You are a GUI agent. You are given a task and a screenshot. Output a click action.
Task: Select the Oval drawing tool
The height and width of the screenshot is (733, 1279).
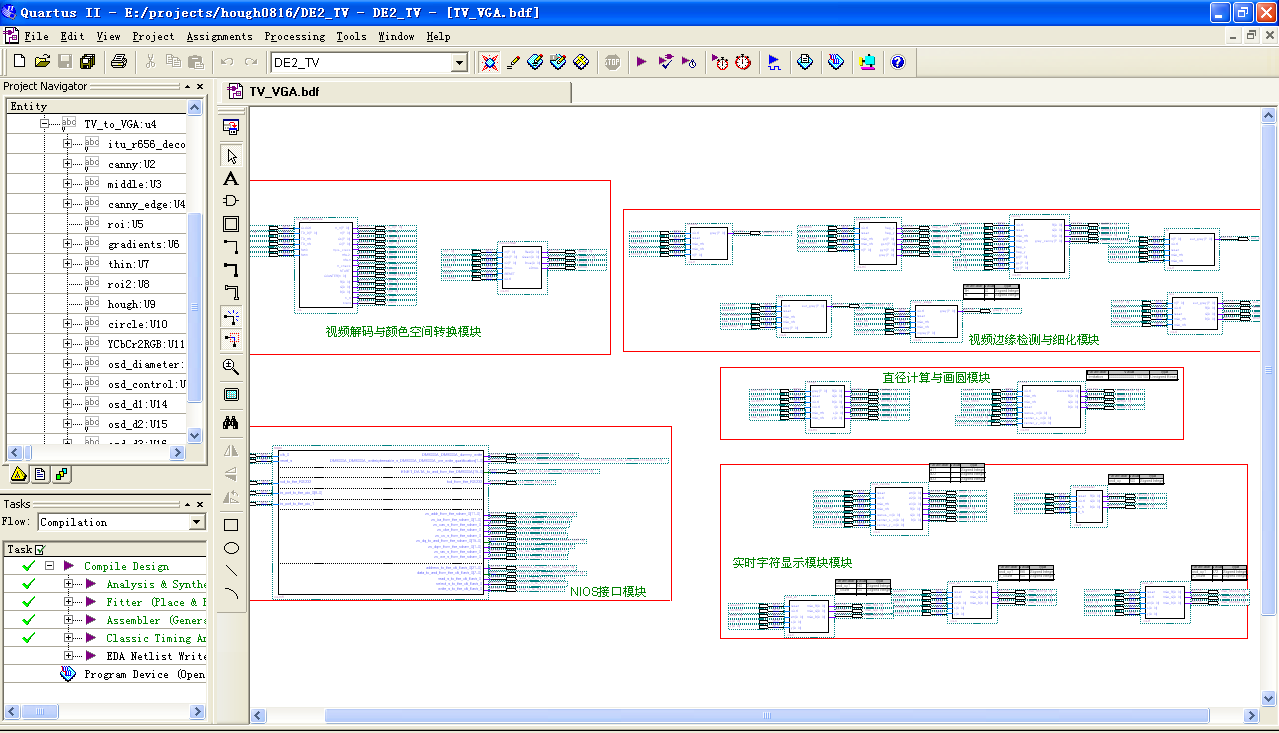pyautogui.click(x=231, y=548)
